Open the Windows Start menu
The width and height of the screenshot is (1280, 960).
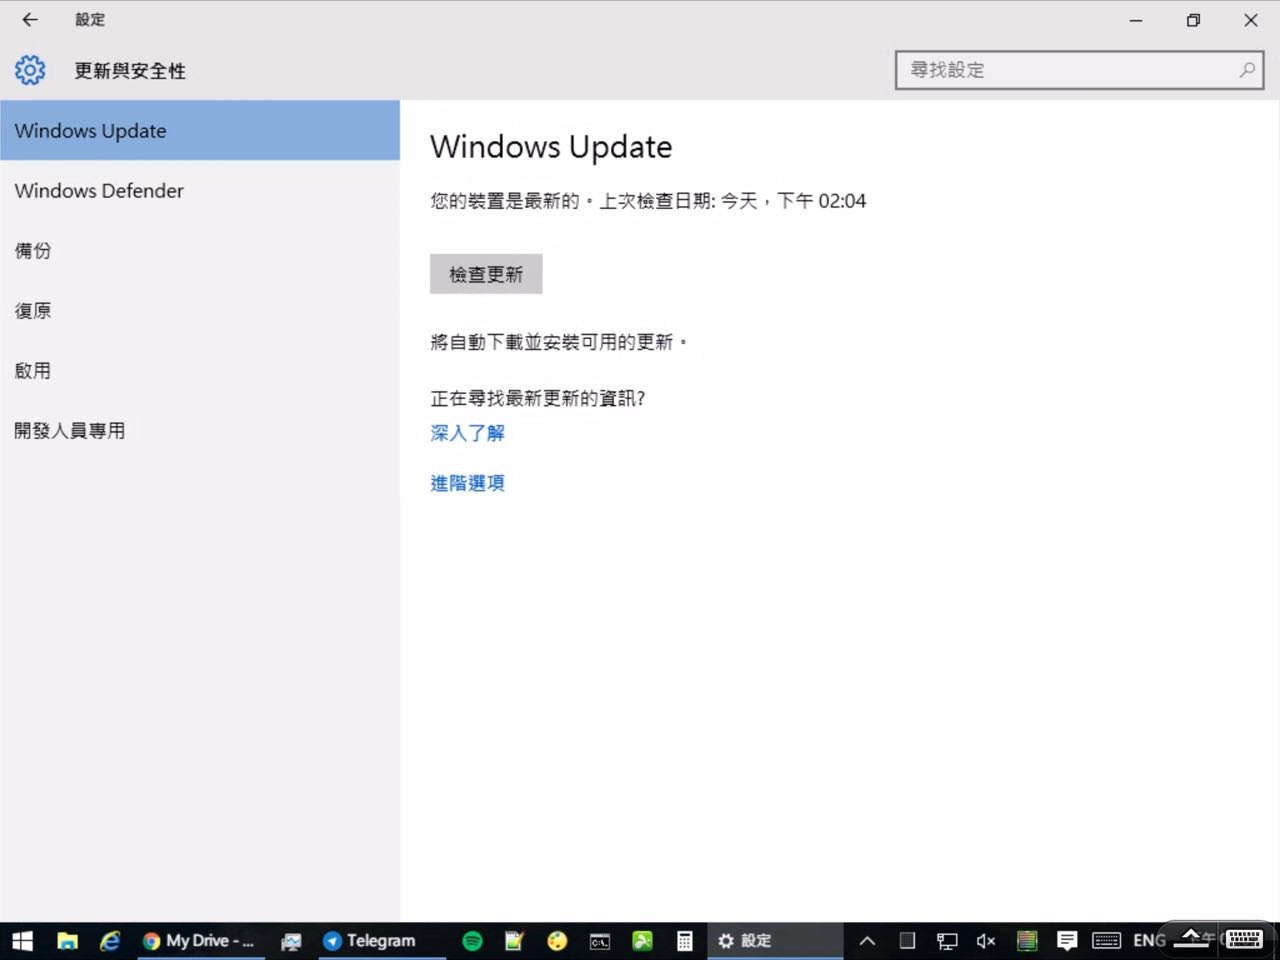(22, 941)
